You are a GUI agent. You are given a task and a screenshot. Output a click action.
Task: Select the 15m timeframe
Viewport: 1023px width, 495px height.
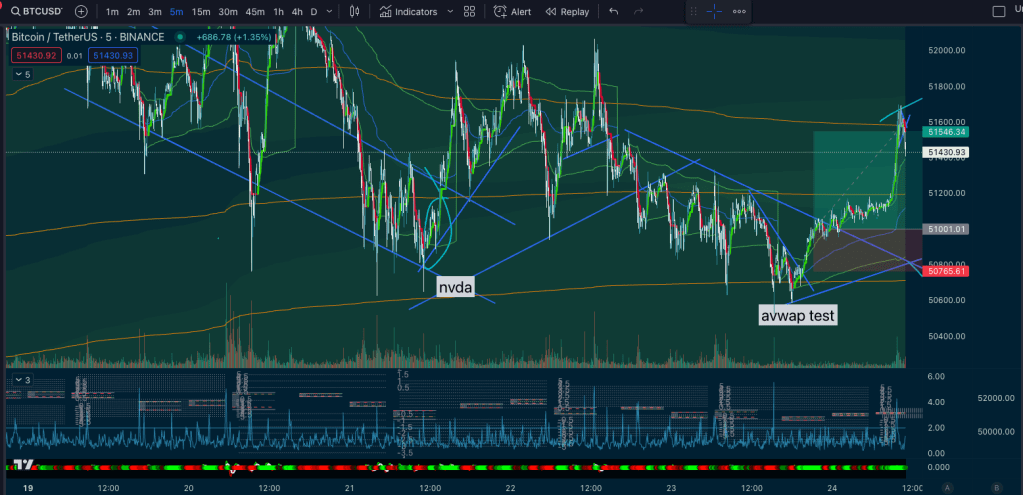click(201, 12)
